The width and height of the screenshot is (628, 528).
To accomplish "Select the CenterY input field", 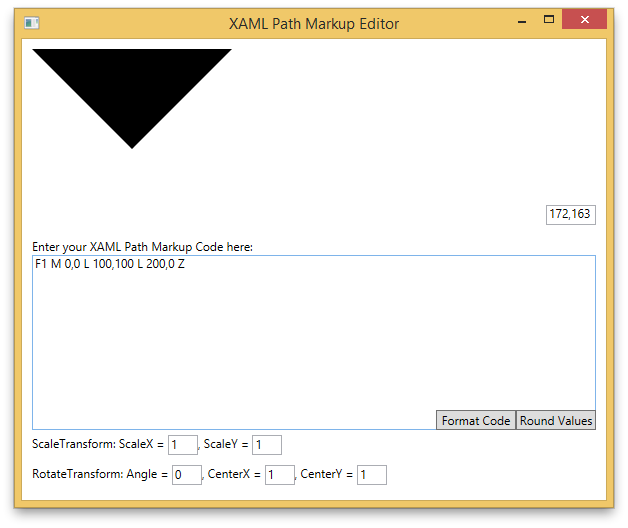I will point(372,475).
